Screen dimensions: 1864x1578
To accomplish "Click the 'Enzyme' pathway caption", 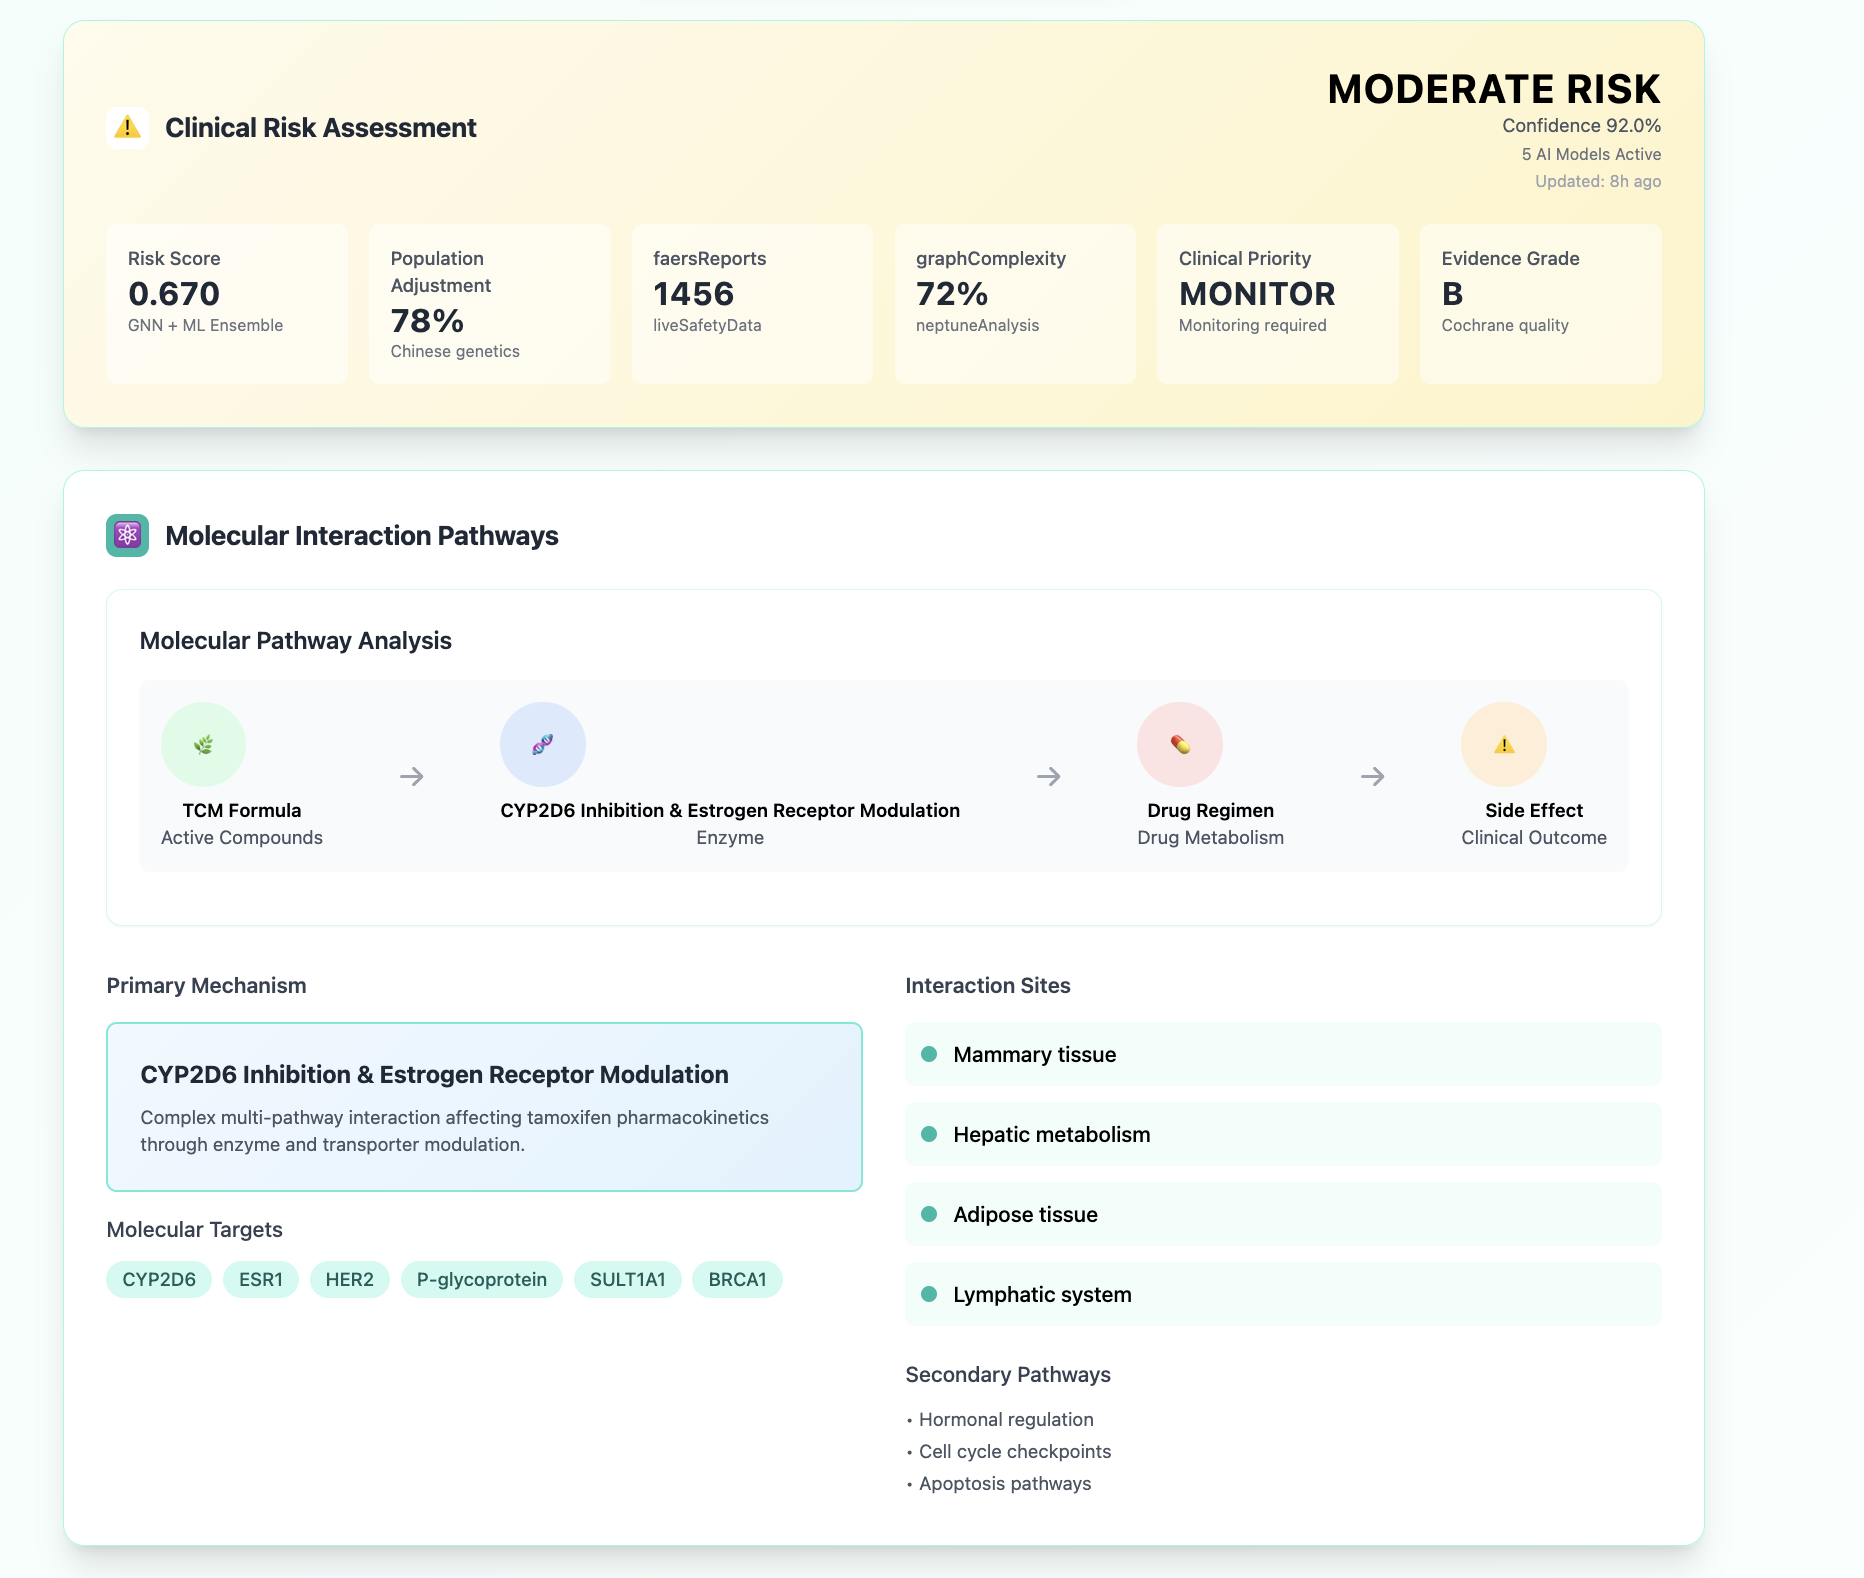I will [730, 837].
